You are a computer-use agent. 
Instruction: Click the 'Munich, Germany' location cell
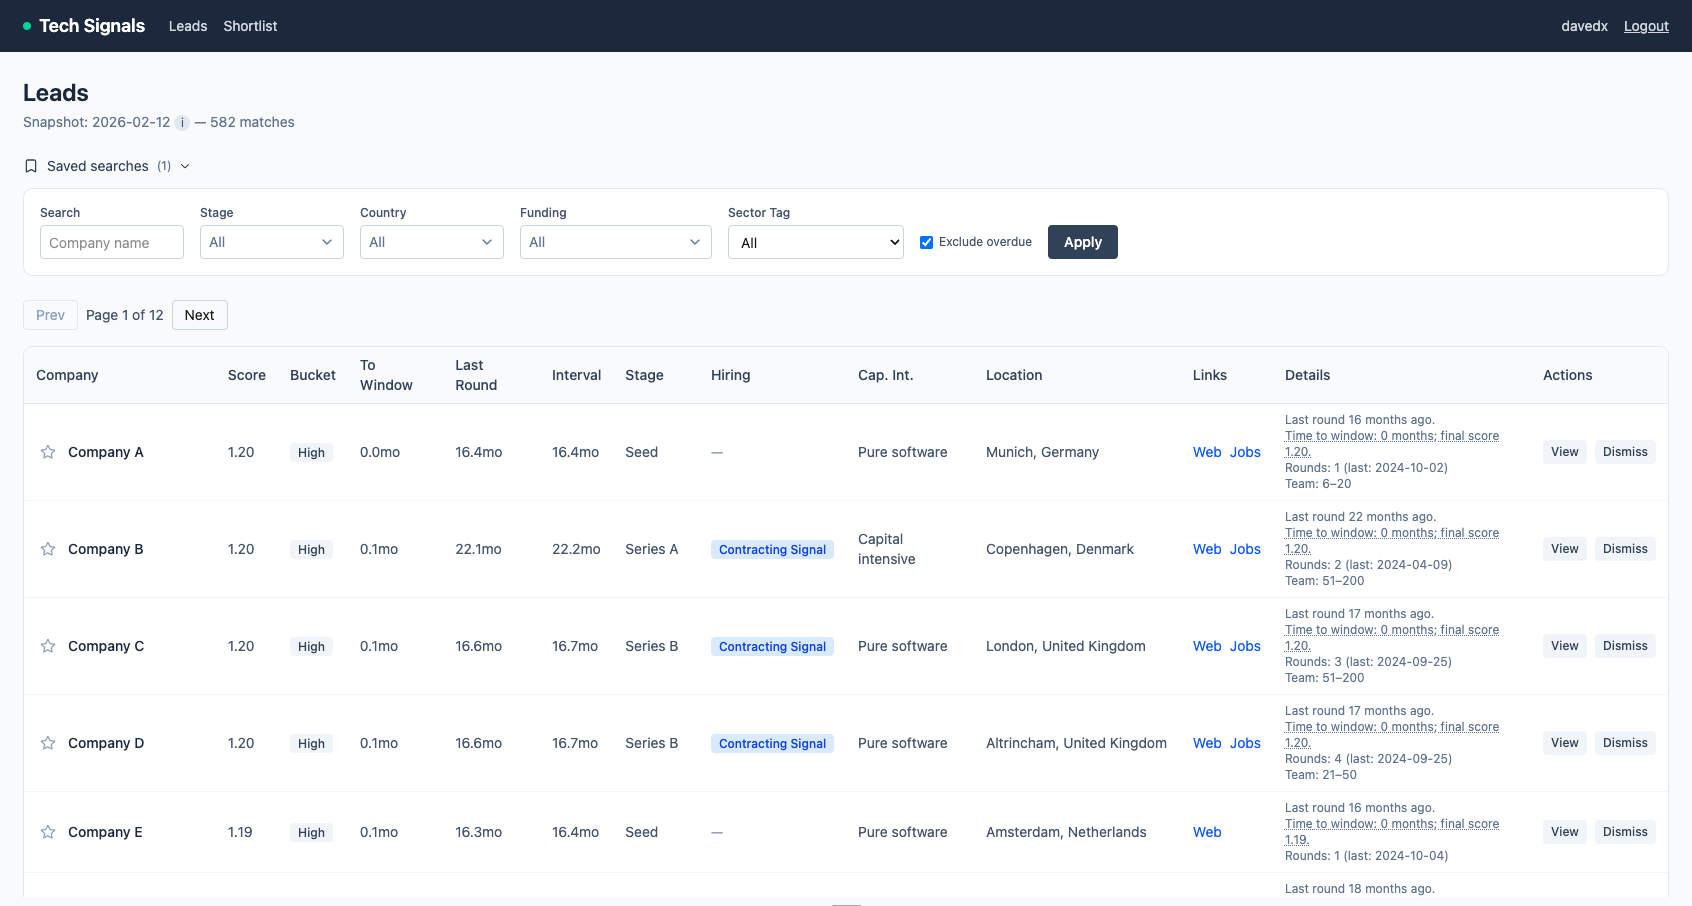click(x=1042, y=452)
